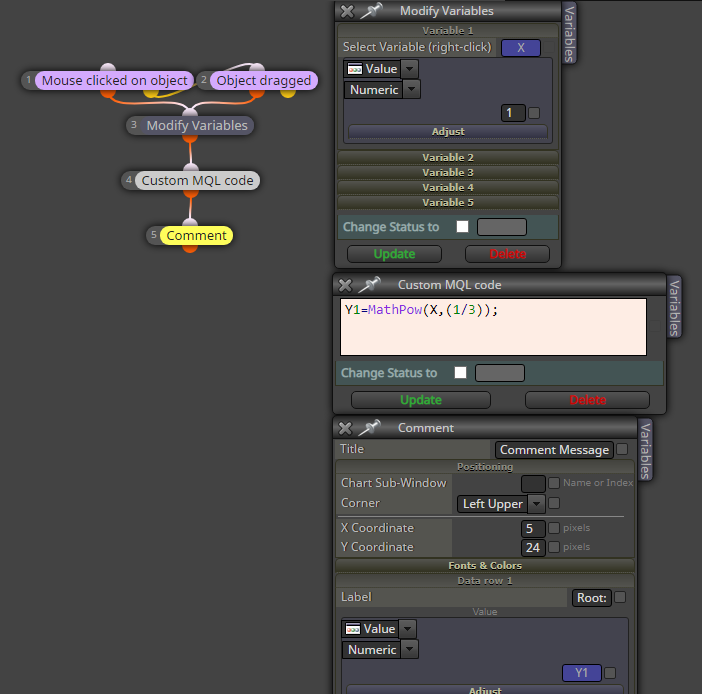Click the Adjust bar in the Comment panel
The image size is (702, 694).
tap(485, 690)
